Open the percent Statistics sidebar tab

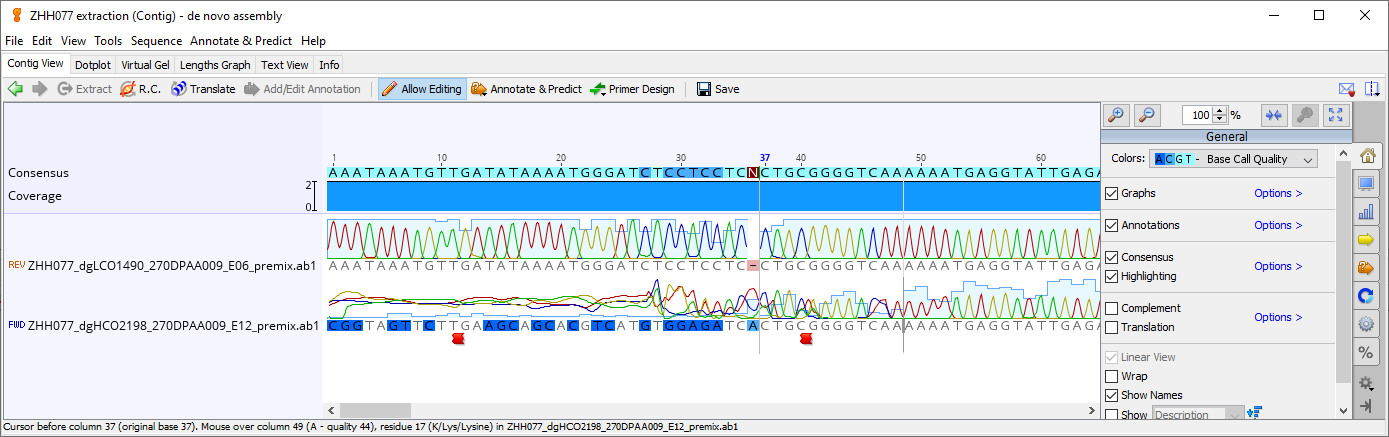[1367, 353]
